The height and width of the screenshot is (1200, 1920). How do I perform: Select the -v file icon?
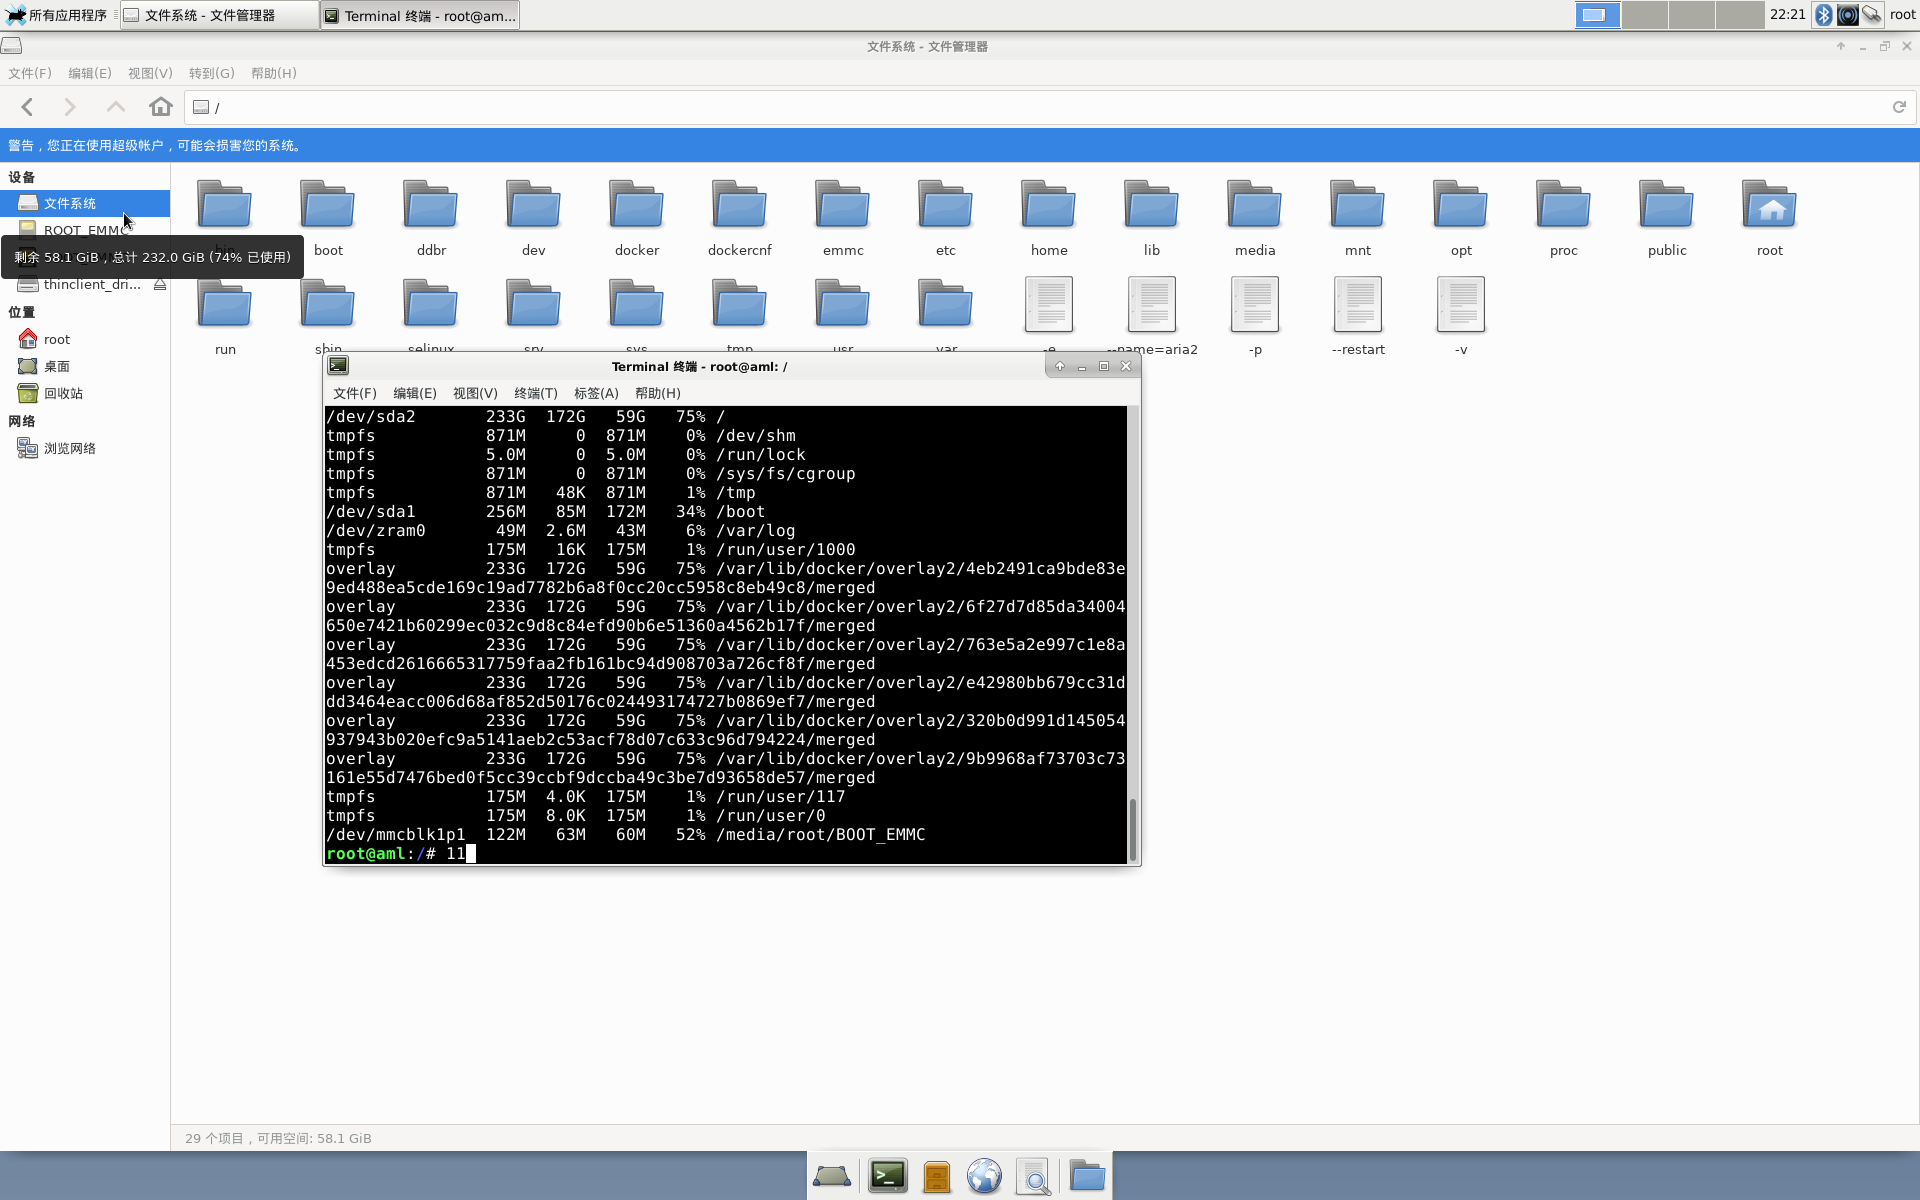coord(1461,305)
